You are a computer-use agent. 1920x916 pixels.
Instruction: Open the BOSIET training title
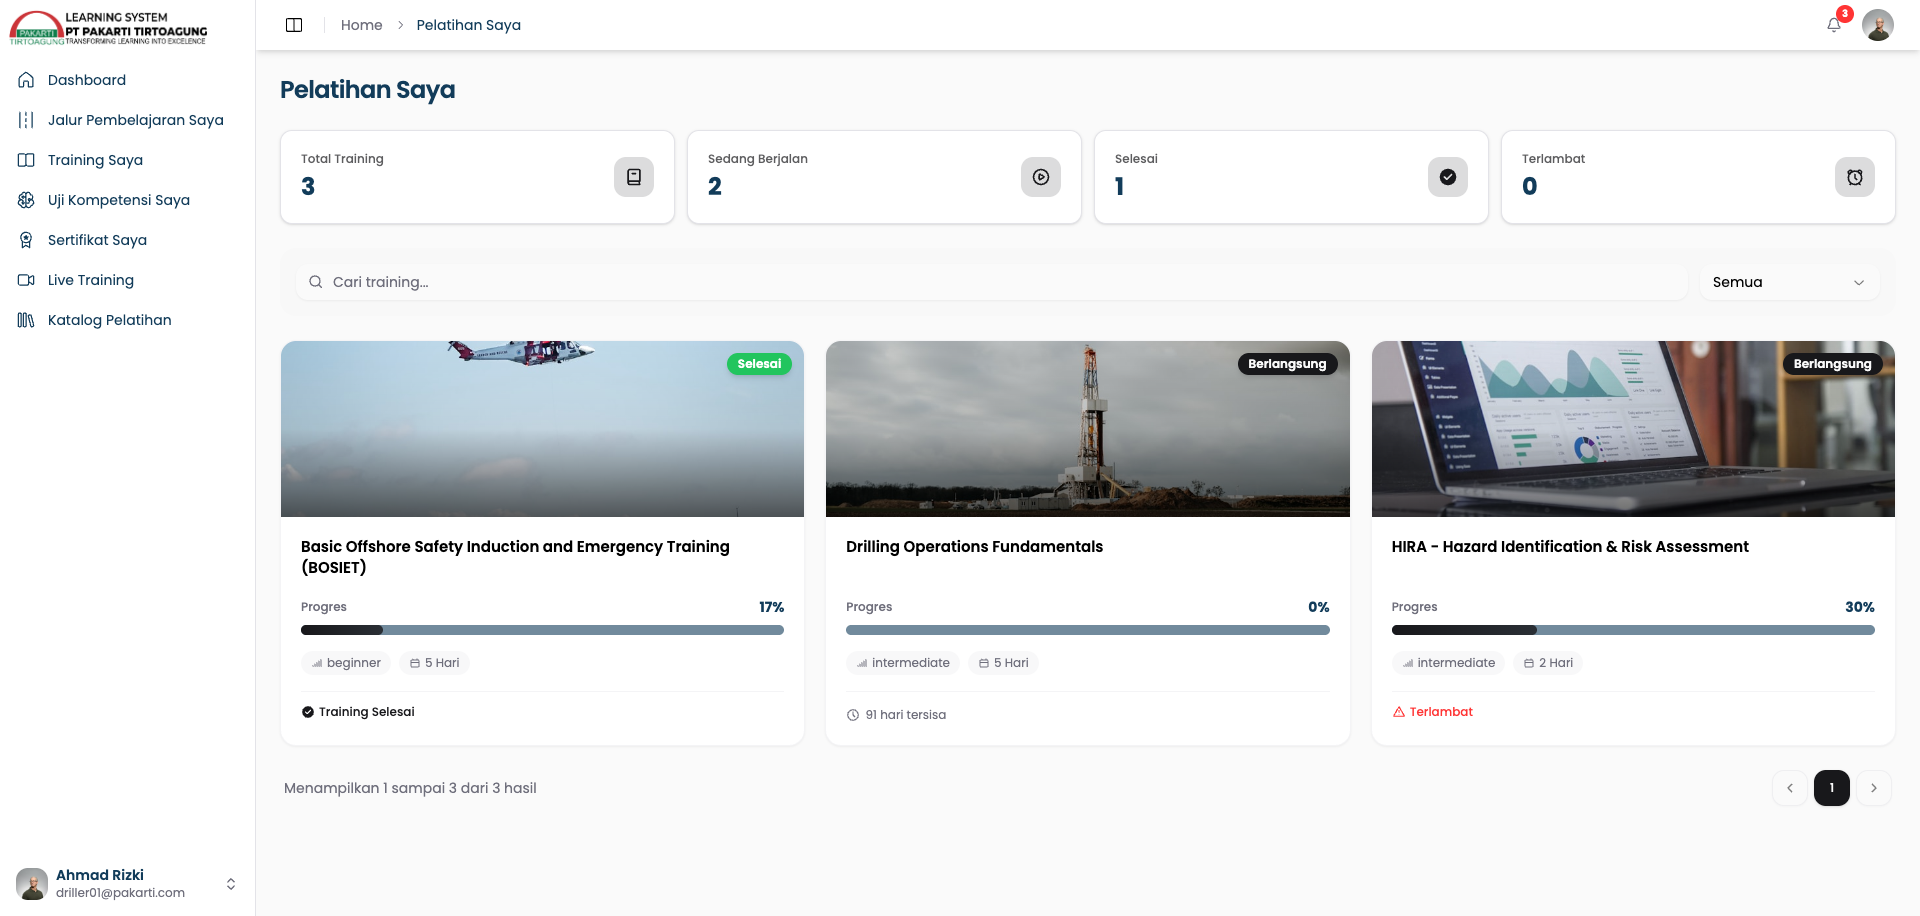515,557
